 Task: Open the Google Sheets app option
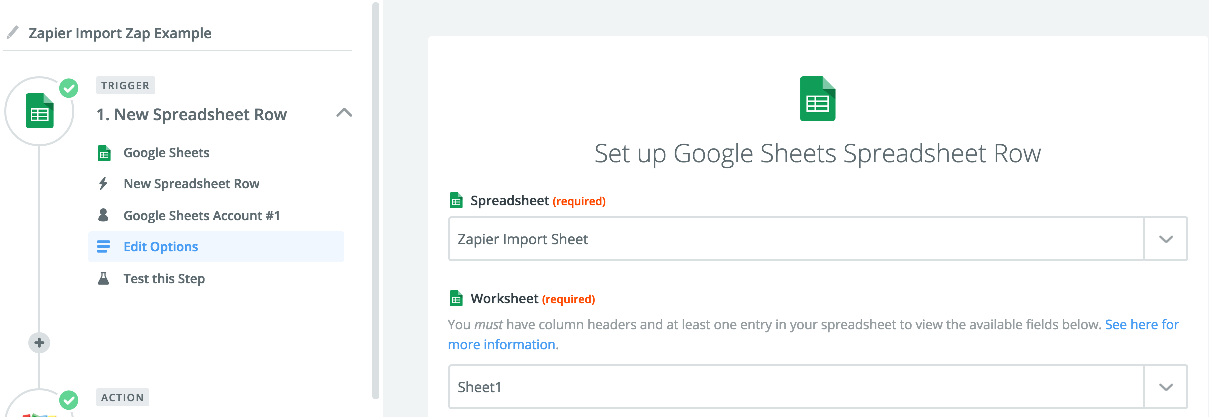[x=166, y=153]
